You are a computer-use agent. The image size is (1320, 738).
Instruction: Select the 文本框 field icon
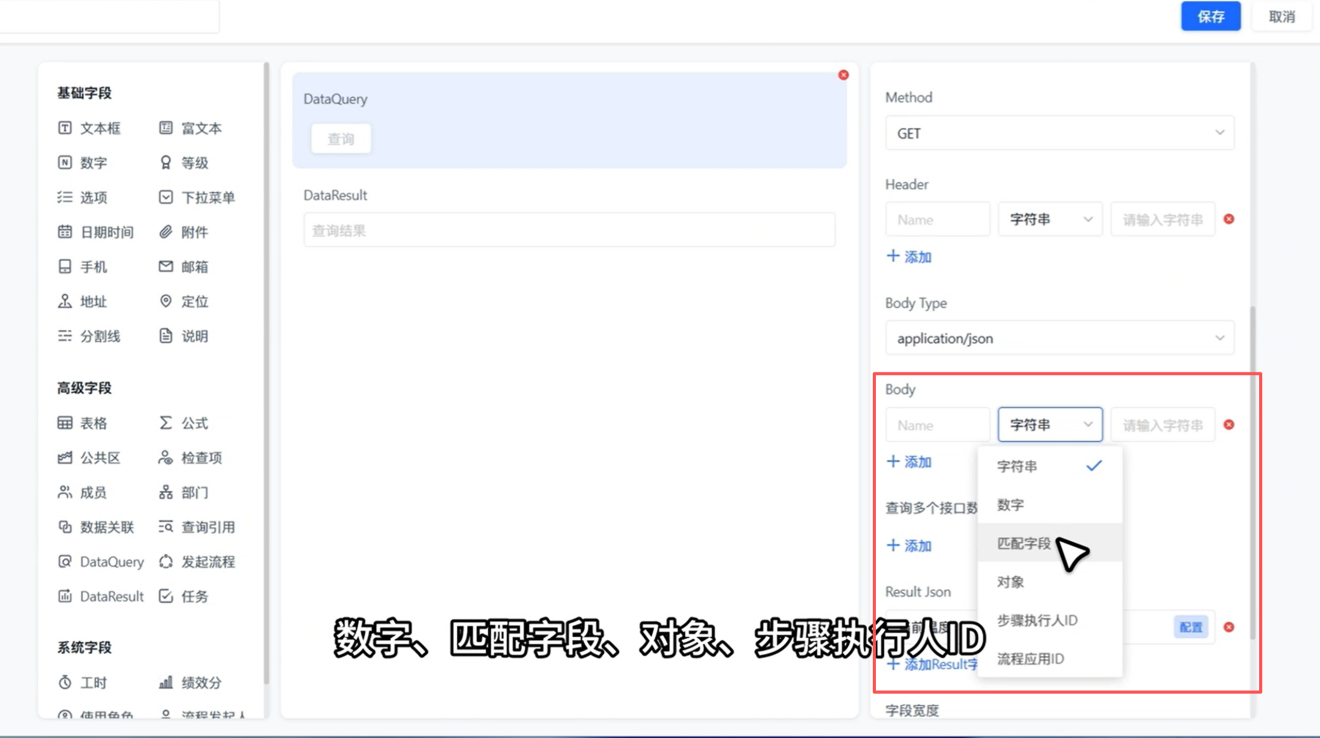click(65, 128)
